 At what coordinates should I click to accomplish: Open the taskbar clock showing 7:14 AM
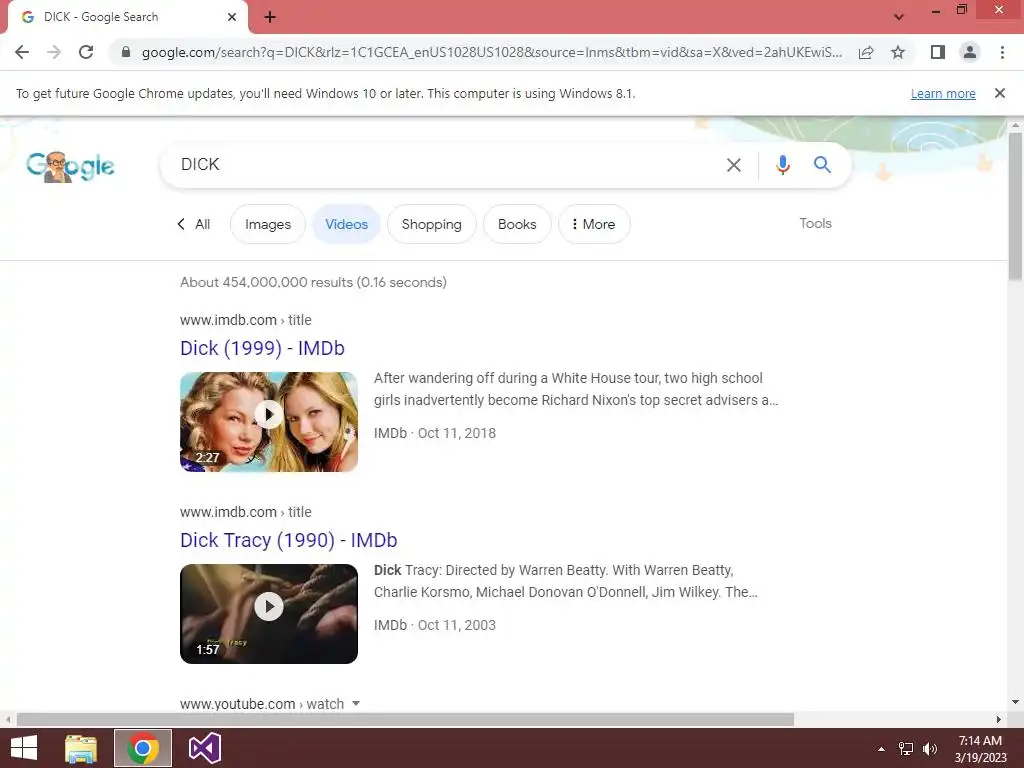[x=980, y=749]
